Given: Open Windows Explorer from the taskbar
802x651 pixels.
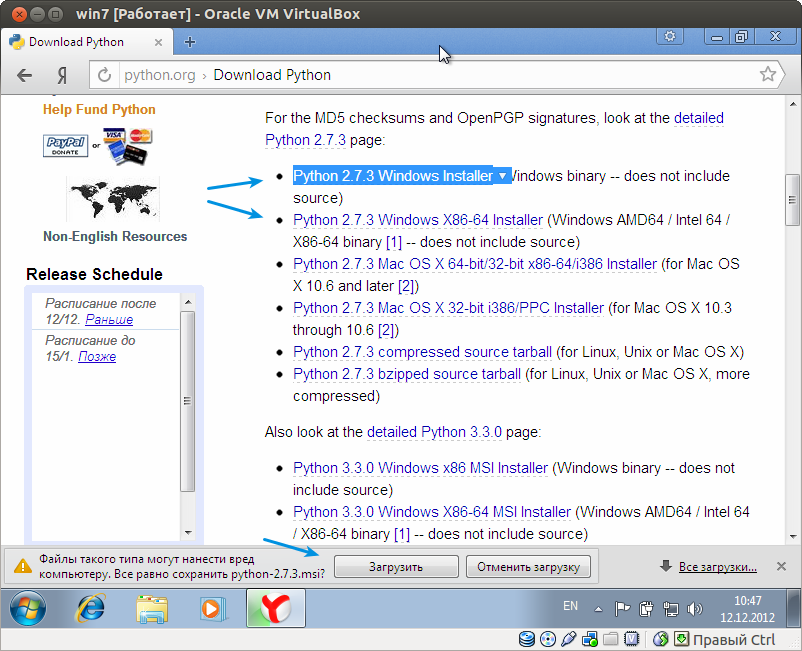Looking at the screenshot, I should tap(152, 609).
